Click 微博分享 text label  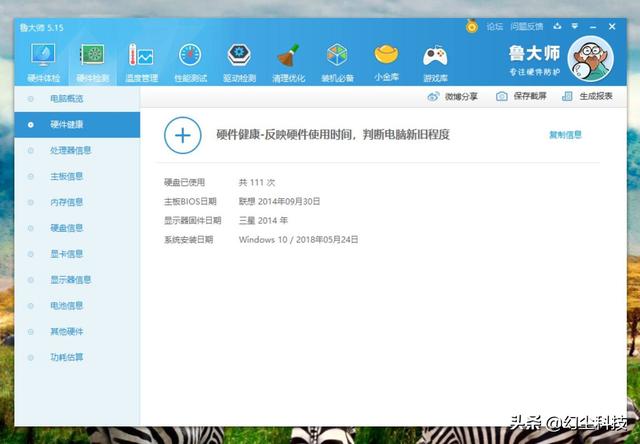tap(461, 97)
